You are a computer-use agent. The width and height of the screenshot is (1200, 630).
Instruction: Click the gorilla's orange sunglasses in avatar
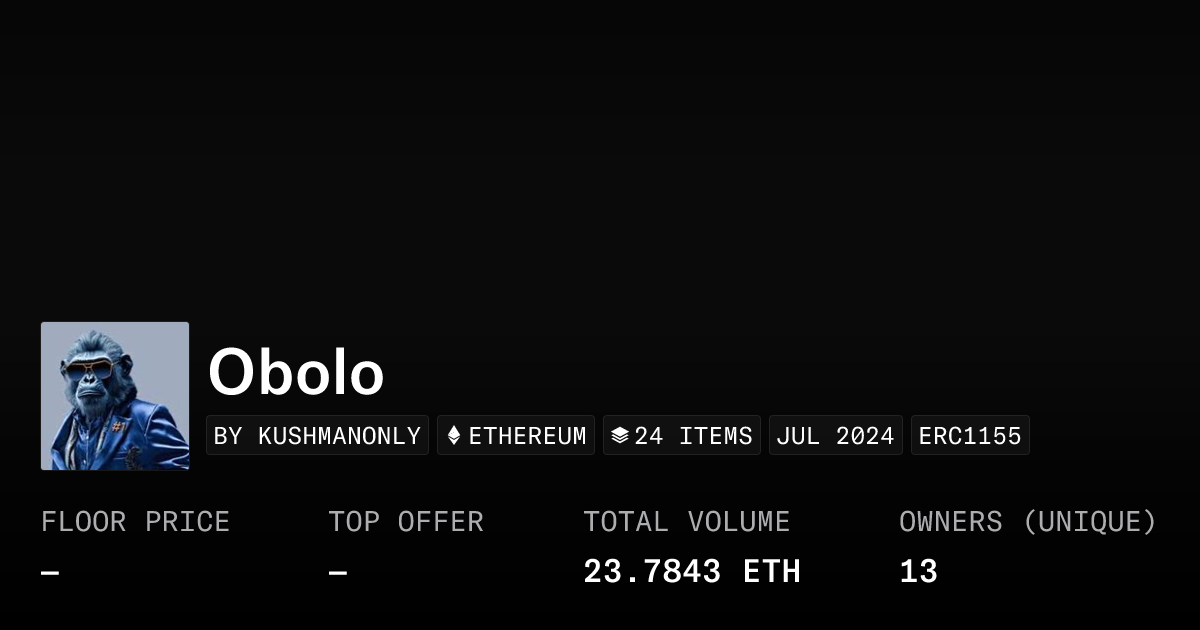point(89,369)
